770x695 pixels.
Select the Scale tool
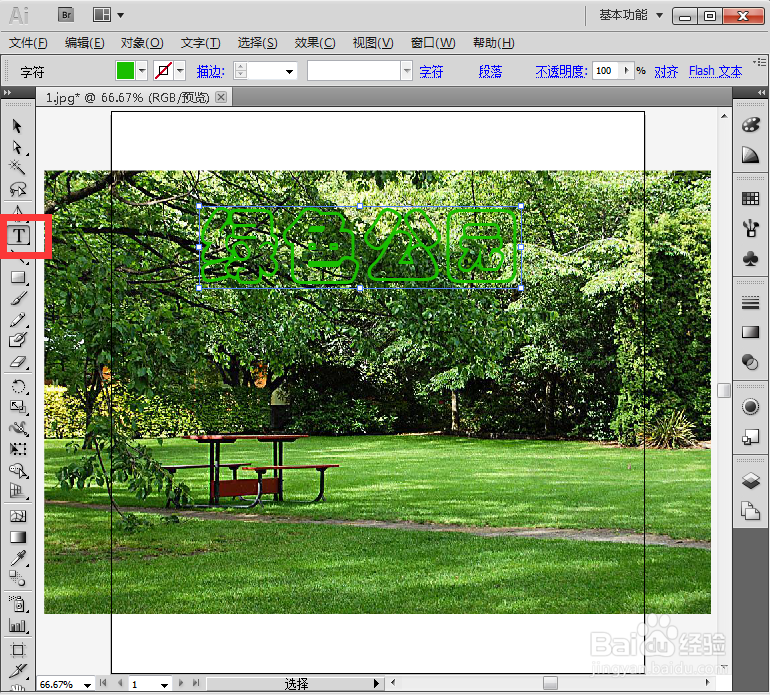(x=18, y=407)
